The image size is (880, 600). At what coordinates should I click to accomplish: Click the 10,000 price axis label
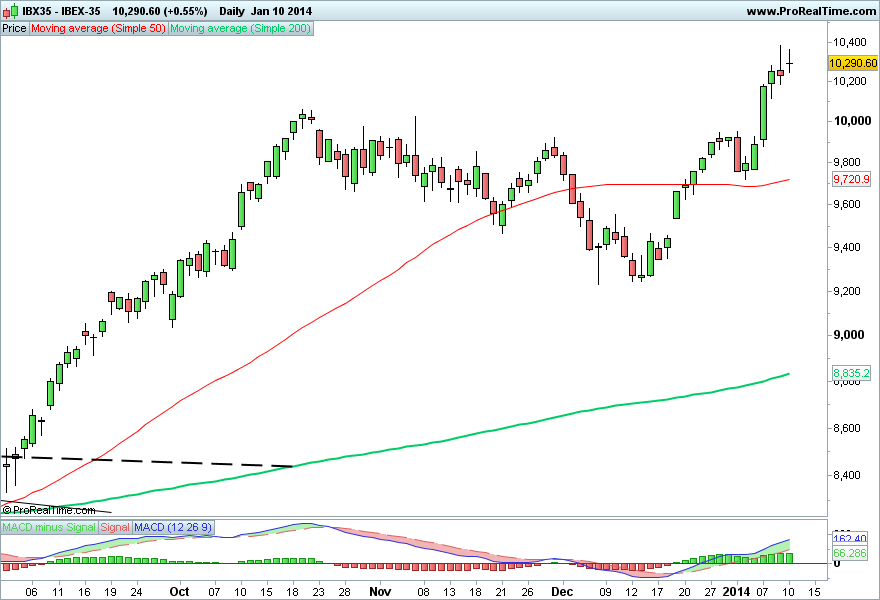click(x=852, y=121)
